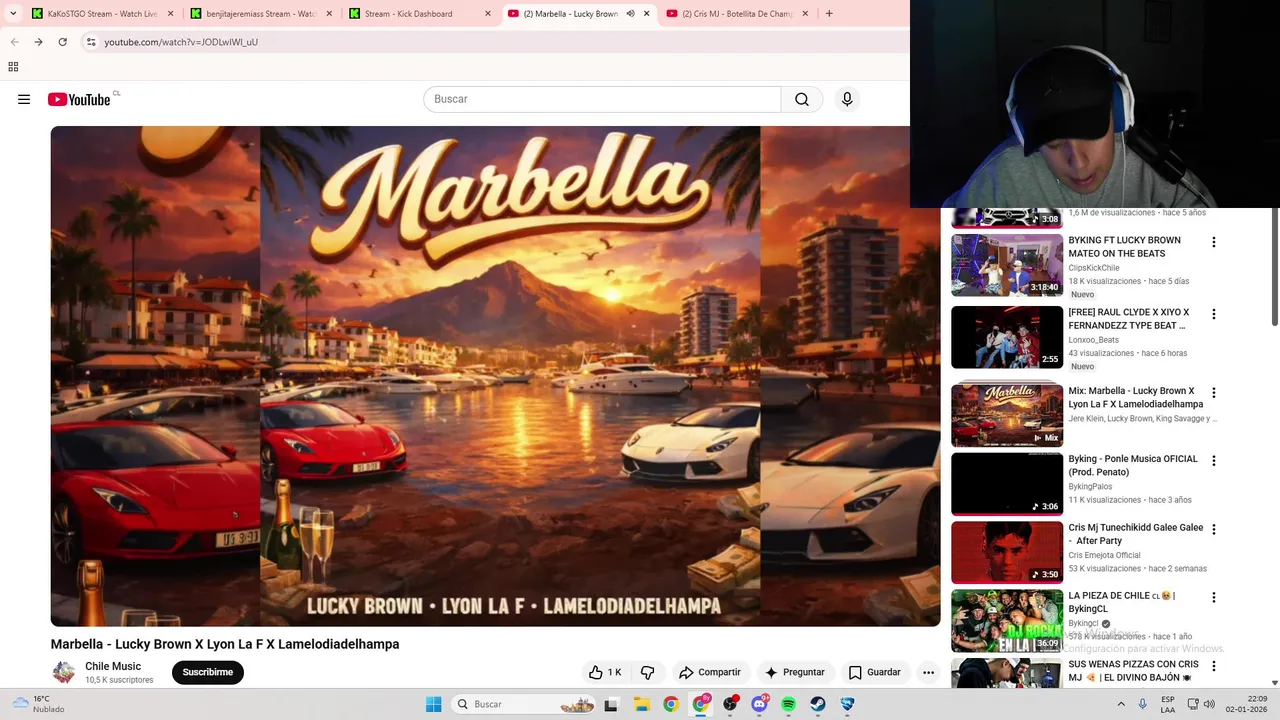Open the YouTube hamburger guide menu
Image resolution: width=1280 pixels, height=720 pixels.
point(24,99)
